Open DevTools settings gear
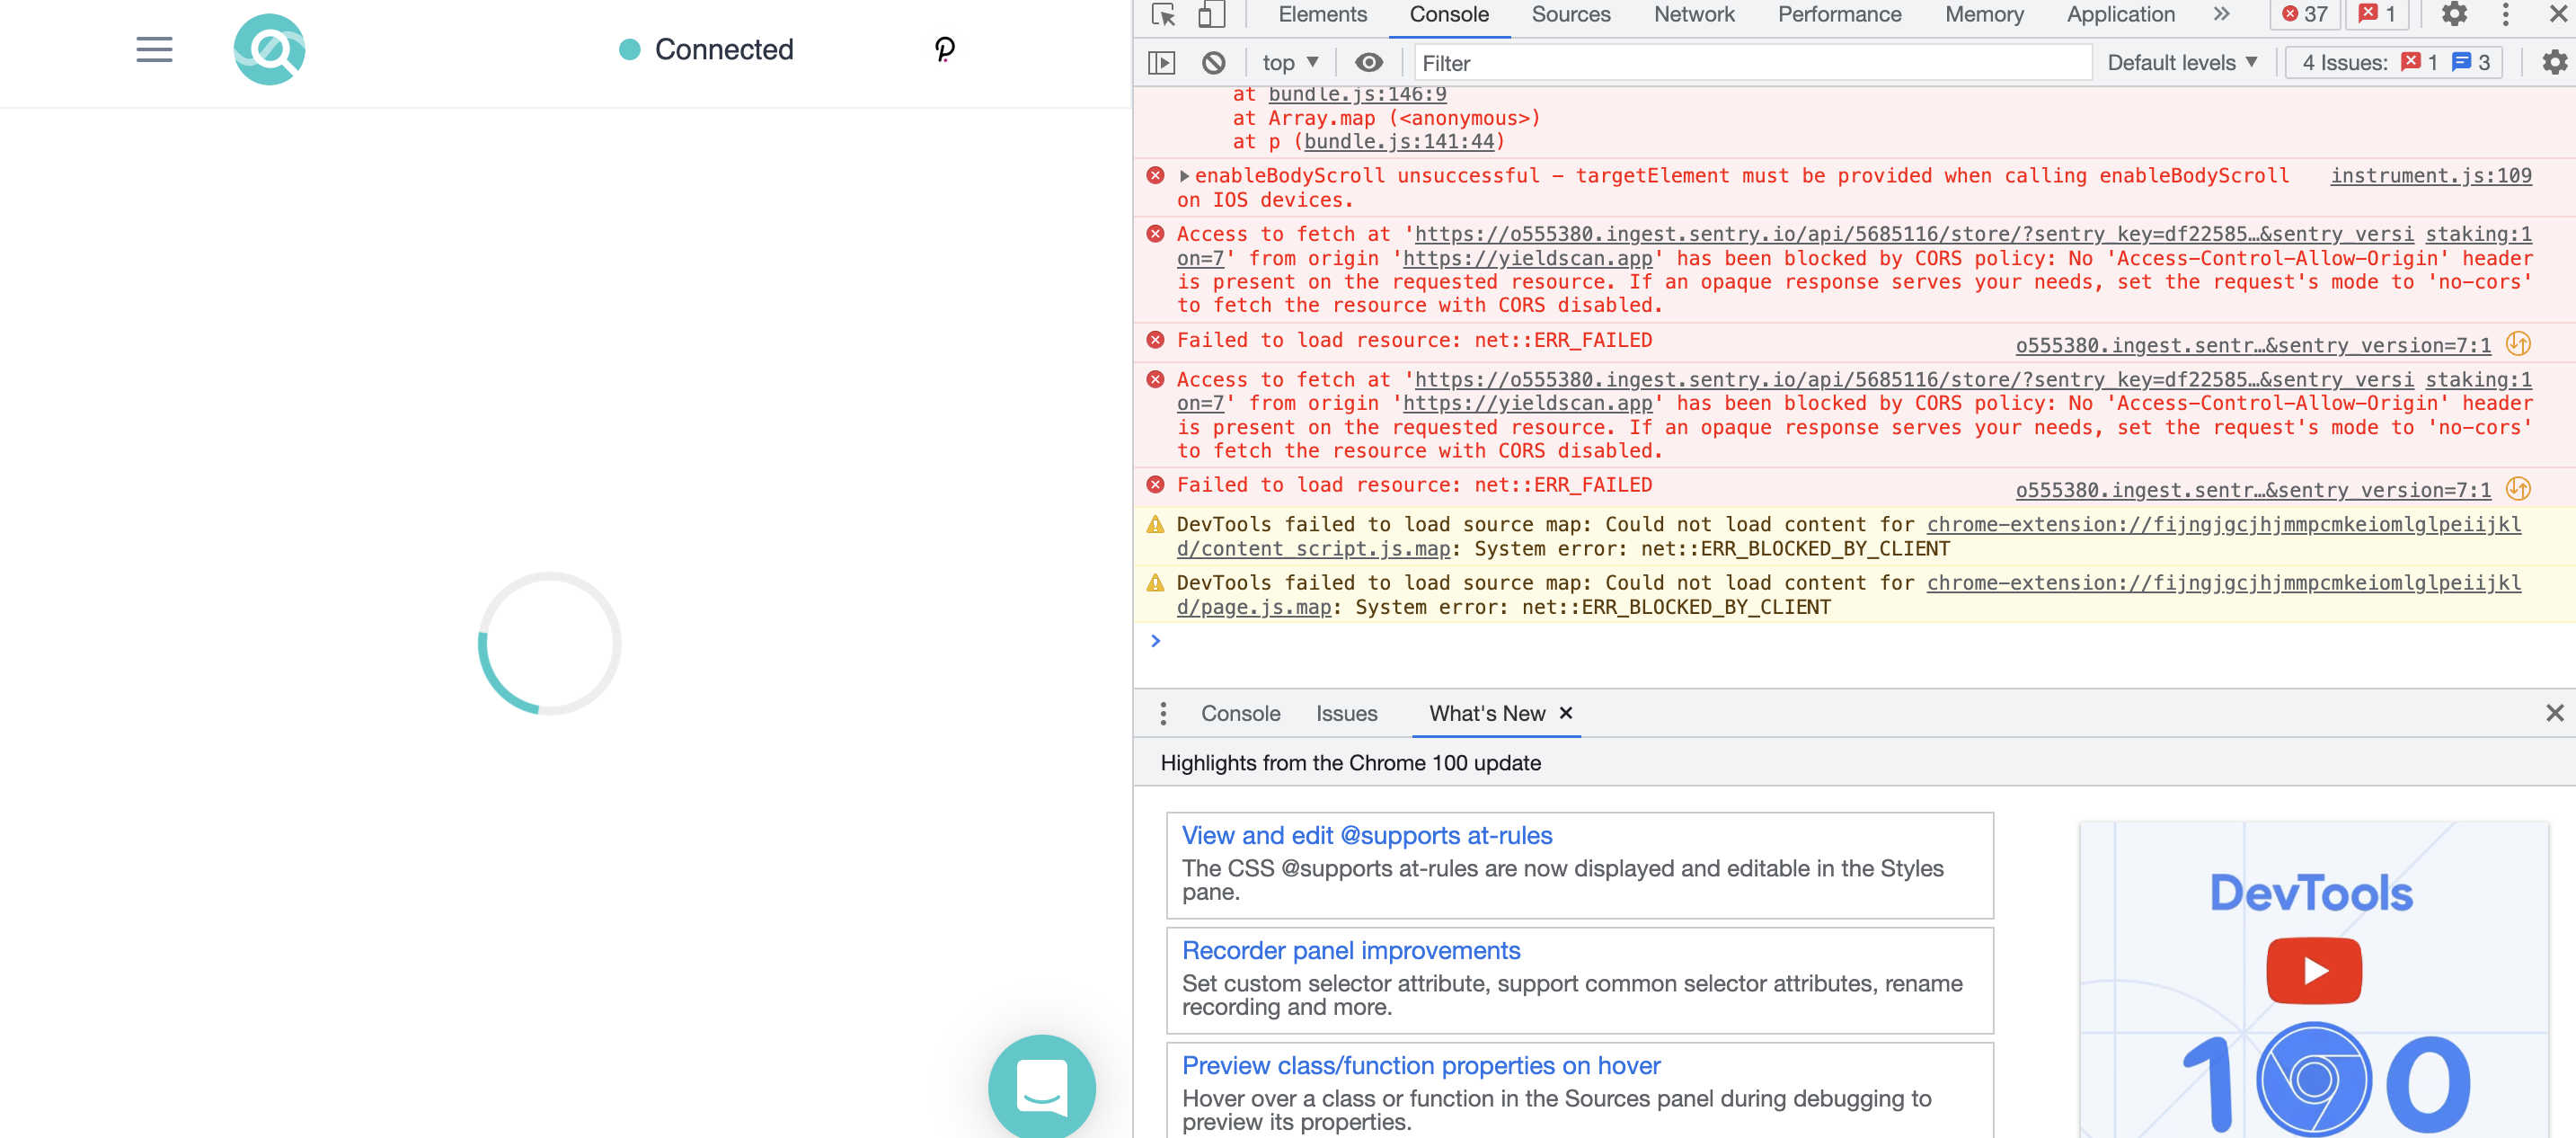This screenshot has width=2576, height=1138. pos(2454,15)
